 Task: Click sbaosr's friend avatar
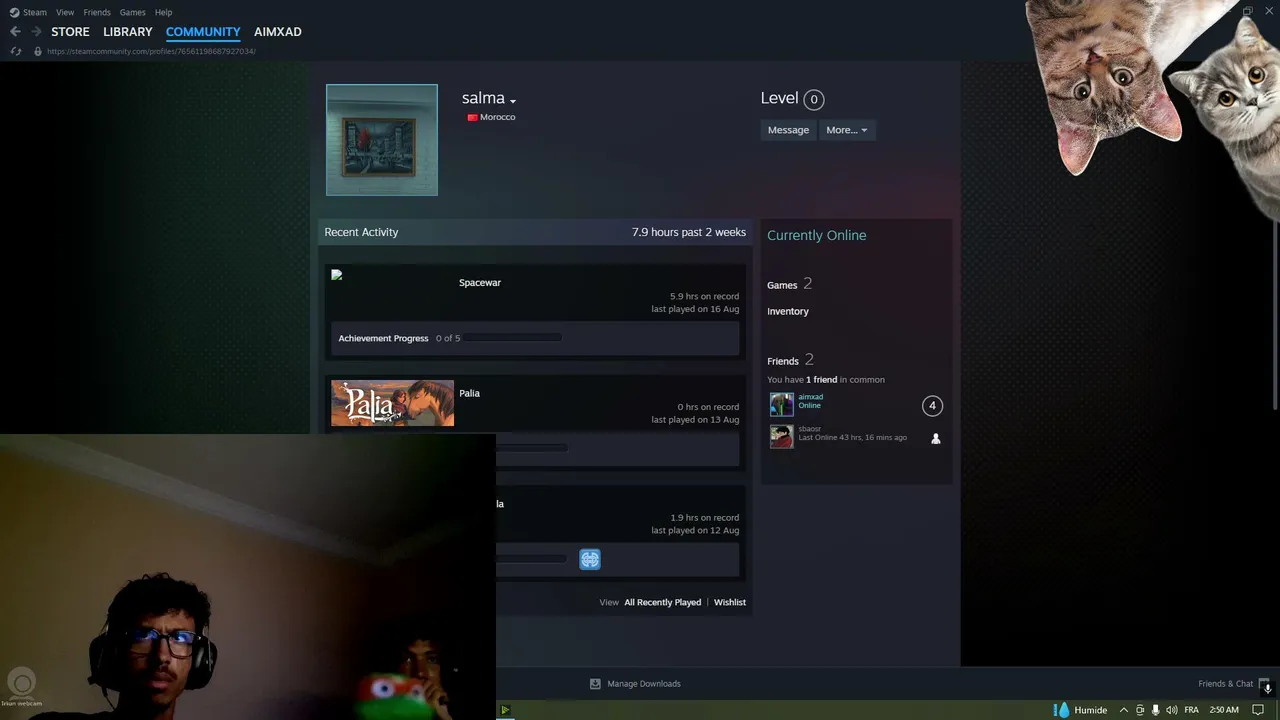782,436
